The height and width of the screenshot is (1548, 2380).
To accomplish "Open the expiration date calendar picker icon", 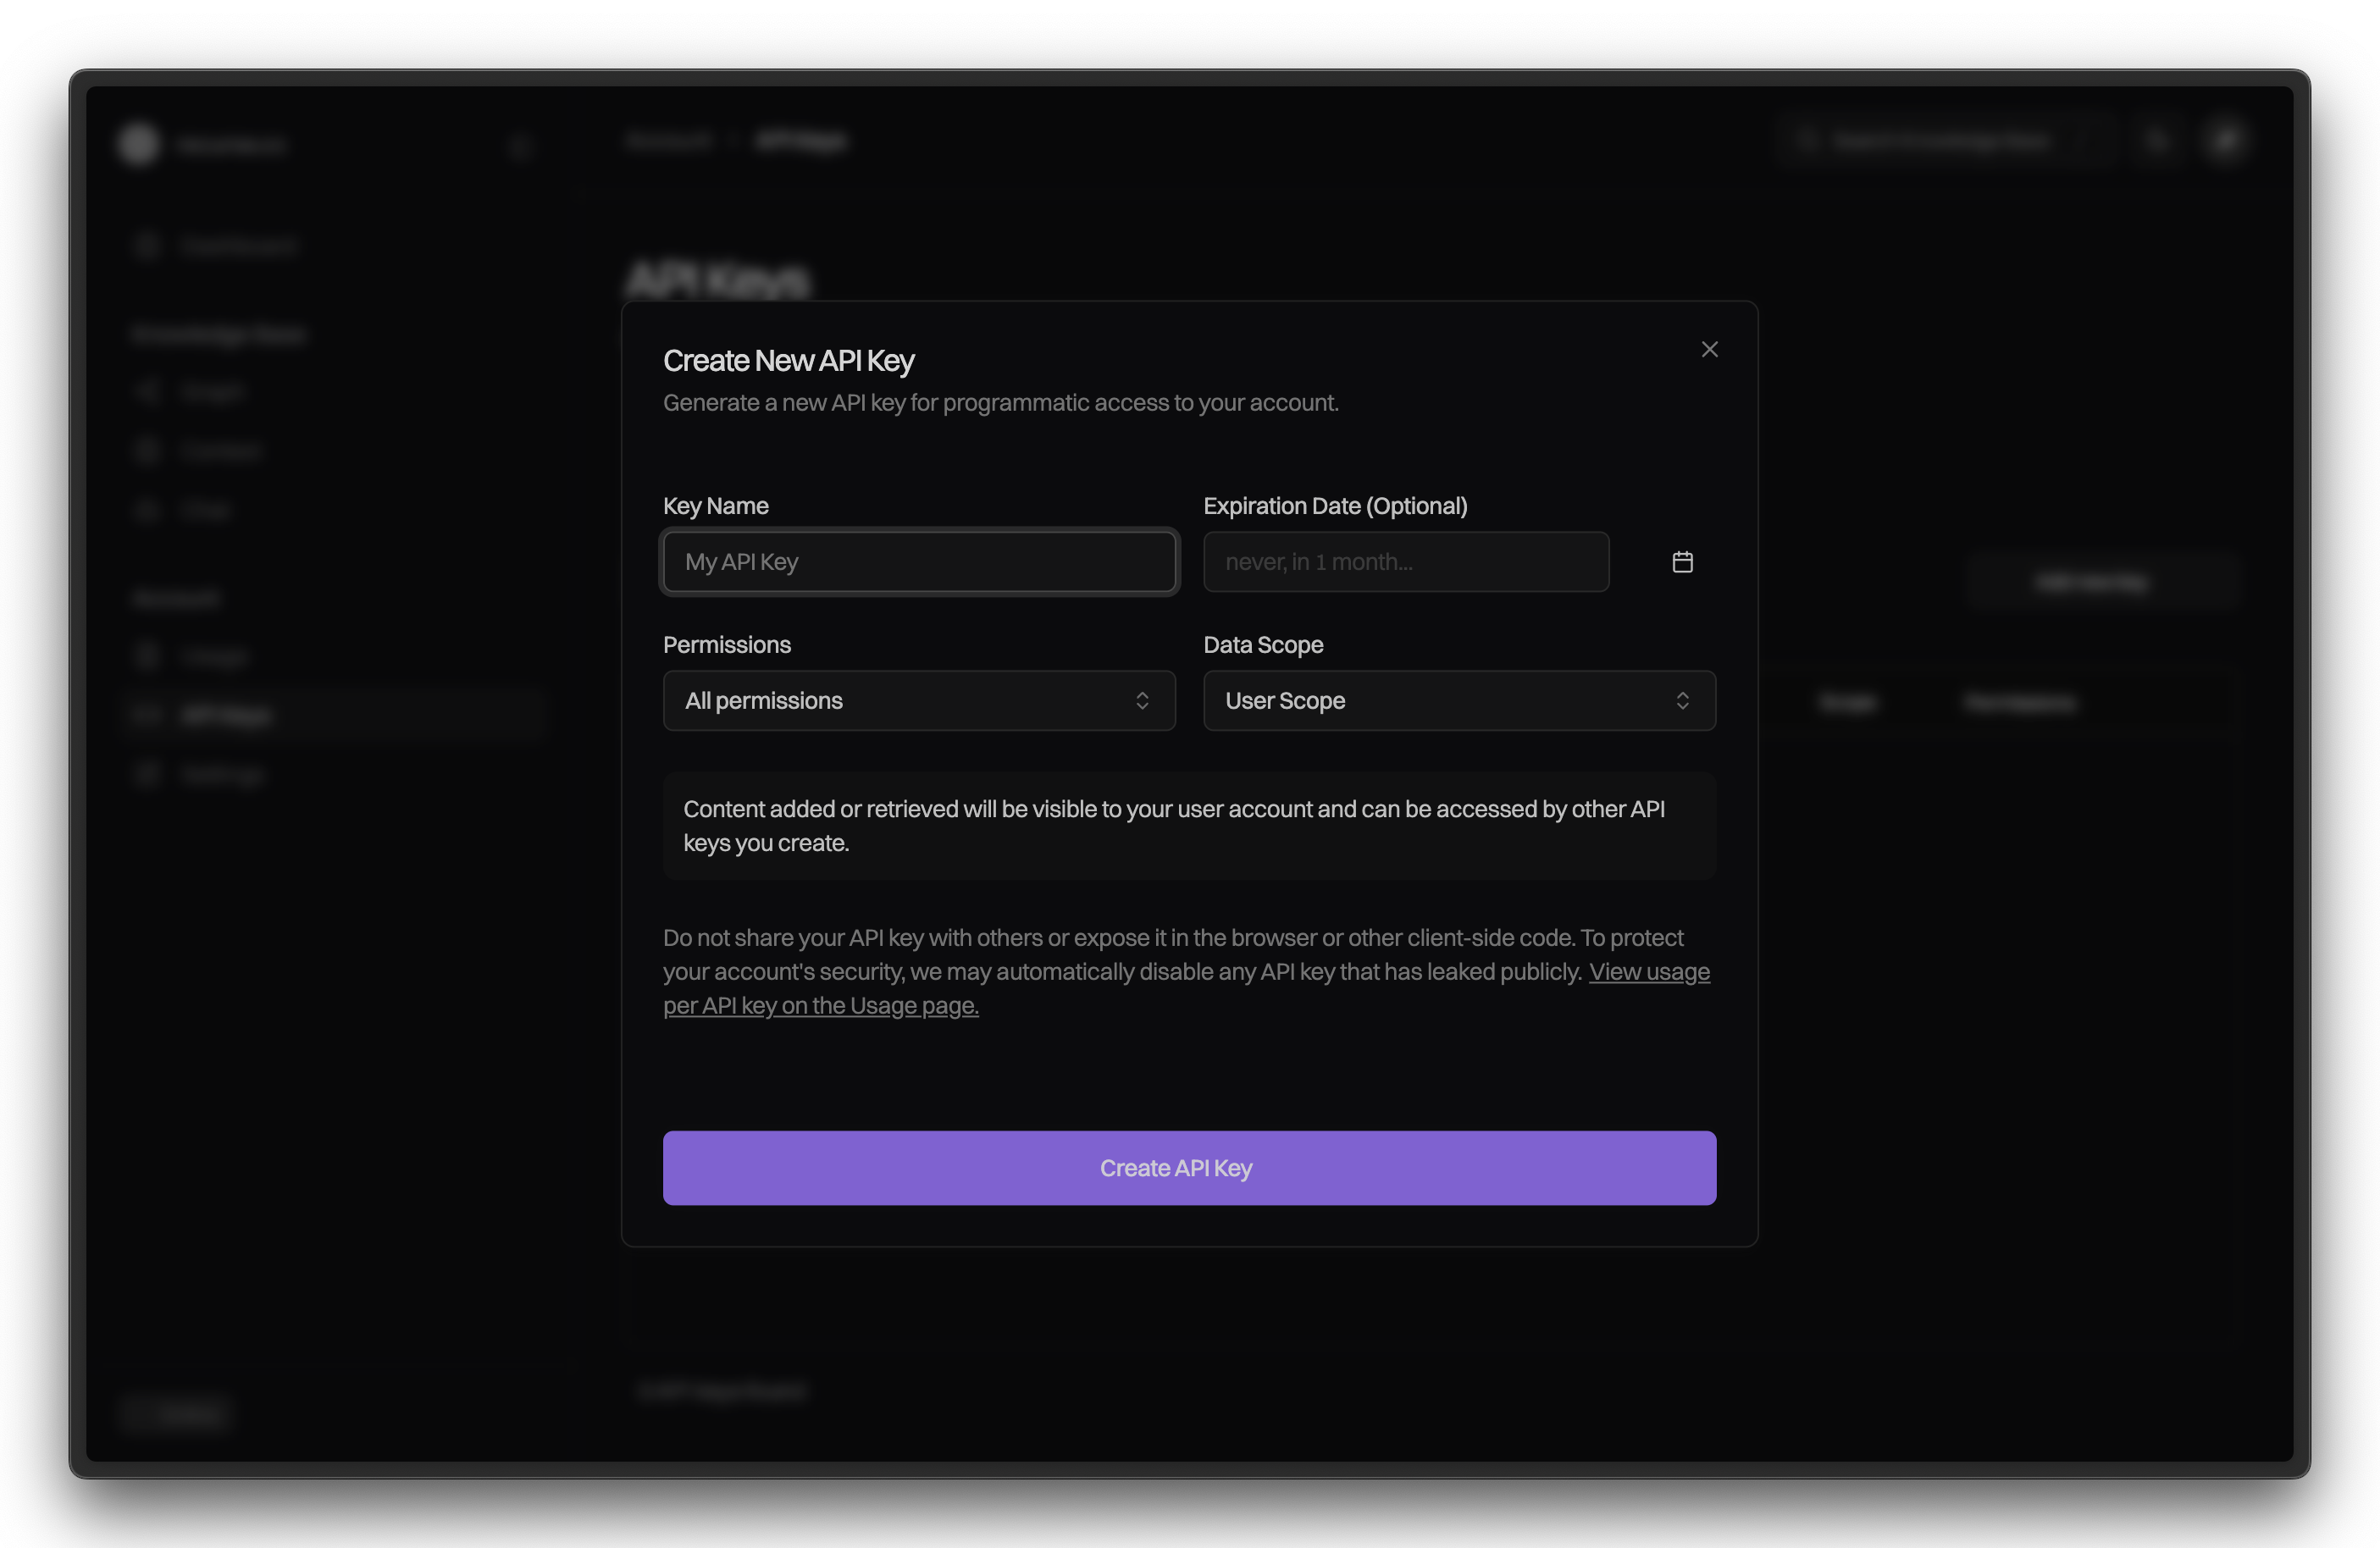I will 1682,562.
